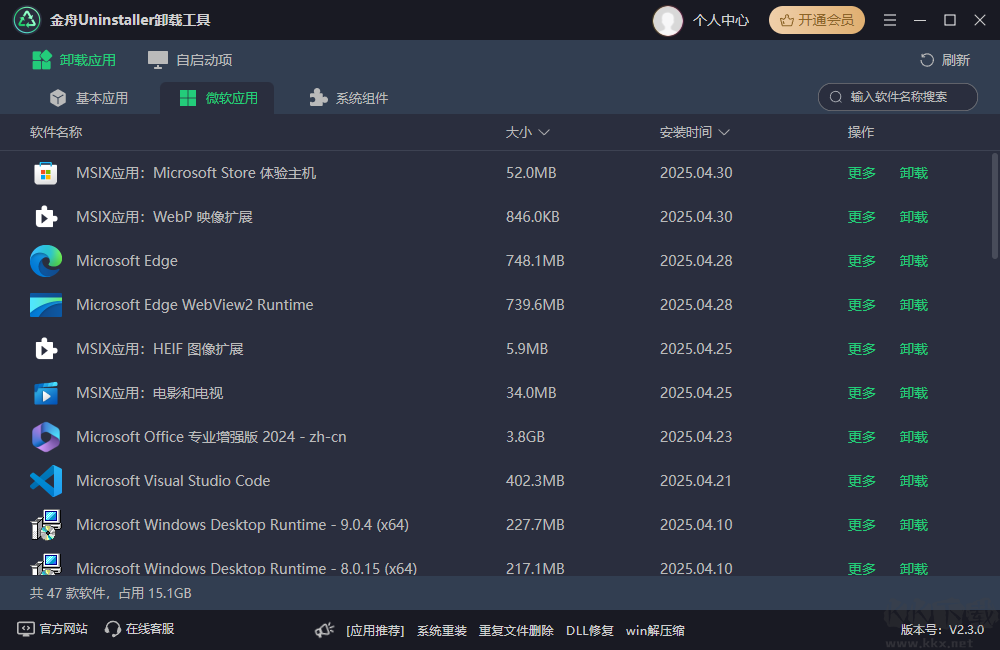
Task: Open the hamburger menu icon in title bar
Action: pos(890,20)
